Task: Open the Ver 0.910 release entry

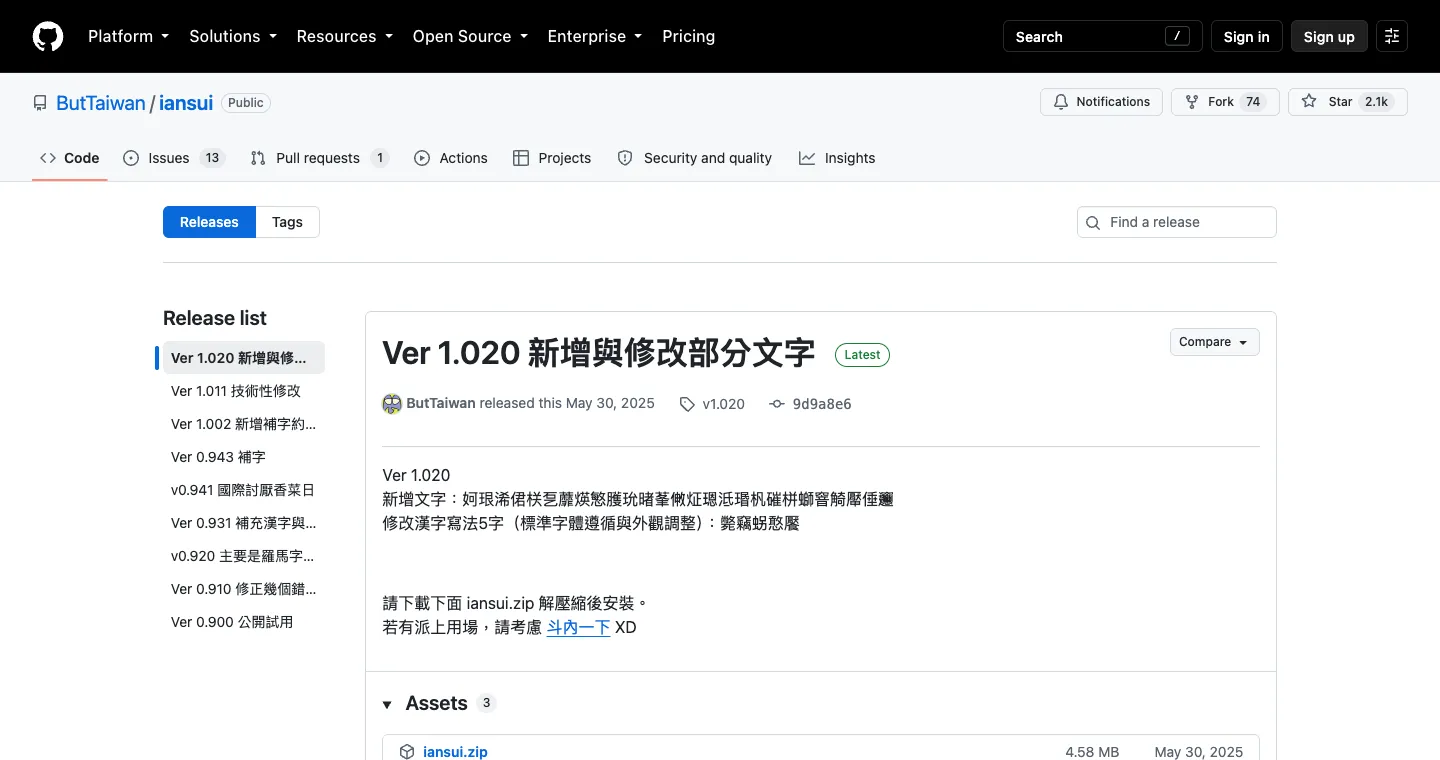Action: [243, 589]
